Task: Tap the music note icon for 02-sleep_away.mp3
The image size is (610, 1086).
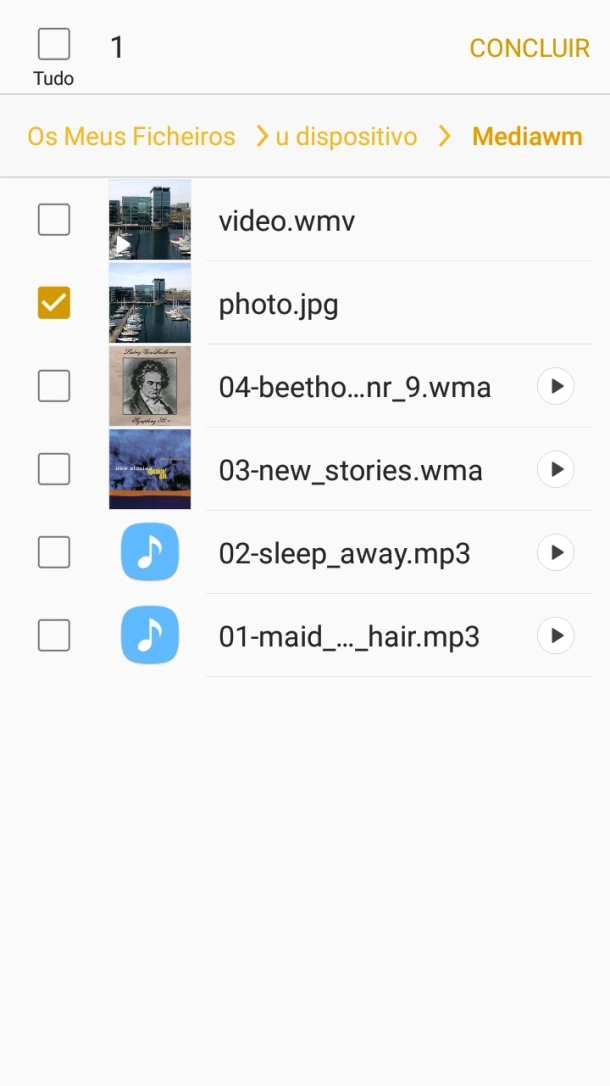Action: pos(150,552)
